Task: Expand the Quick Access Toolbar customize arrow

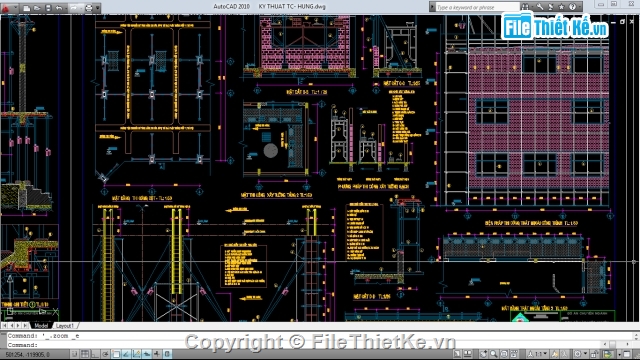Action: [98, 8]
